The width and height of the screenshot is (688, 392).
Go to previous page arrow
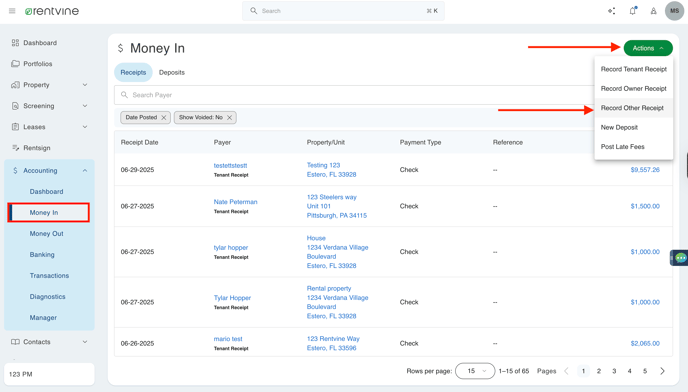point(566,371)
